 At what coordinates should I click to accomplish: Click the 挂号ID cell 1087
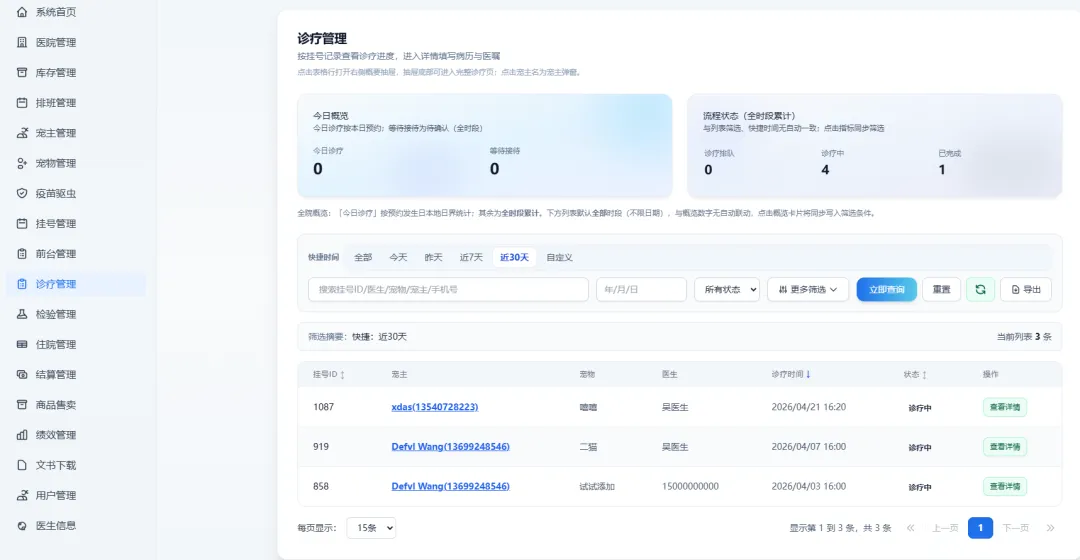(x=323, y=407)
